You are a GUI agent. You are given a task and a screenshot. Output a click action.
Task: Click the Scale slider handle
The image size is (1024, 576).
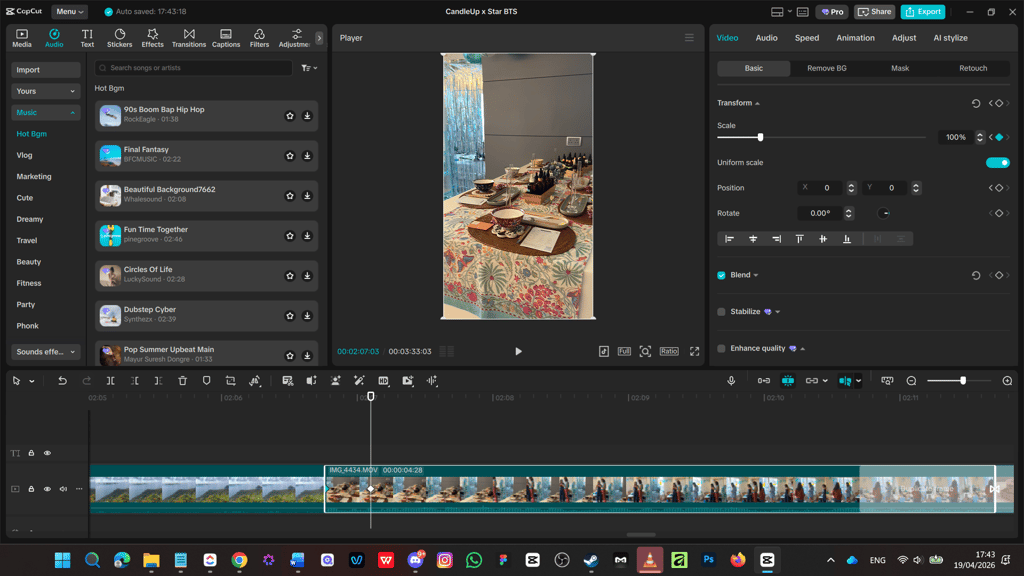point(760,137)
